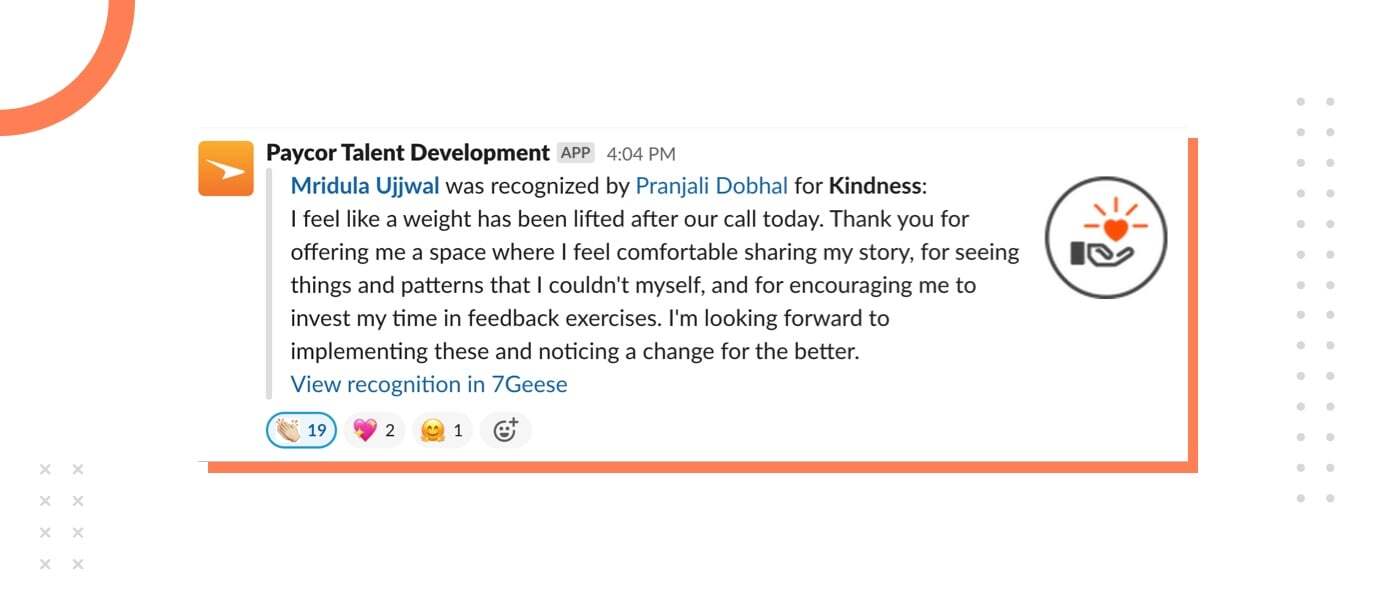Toggle the clapping hands reaction with 19
The image size is (1385, 600).
(301, 431)
